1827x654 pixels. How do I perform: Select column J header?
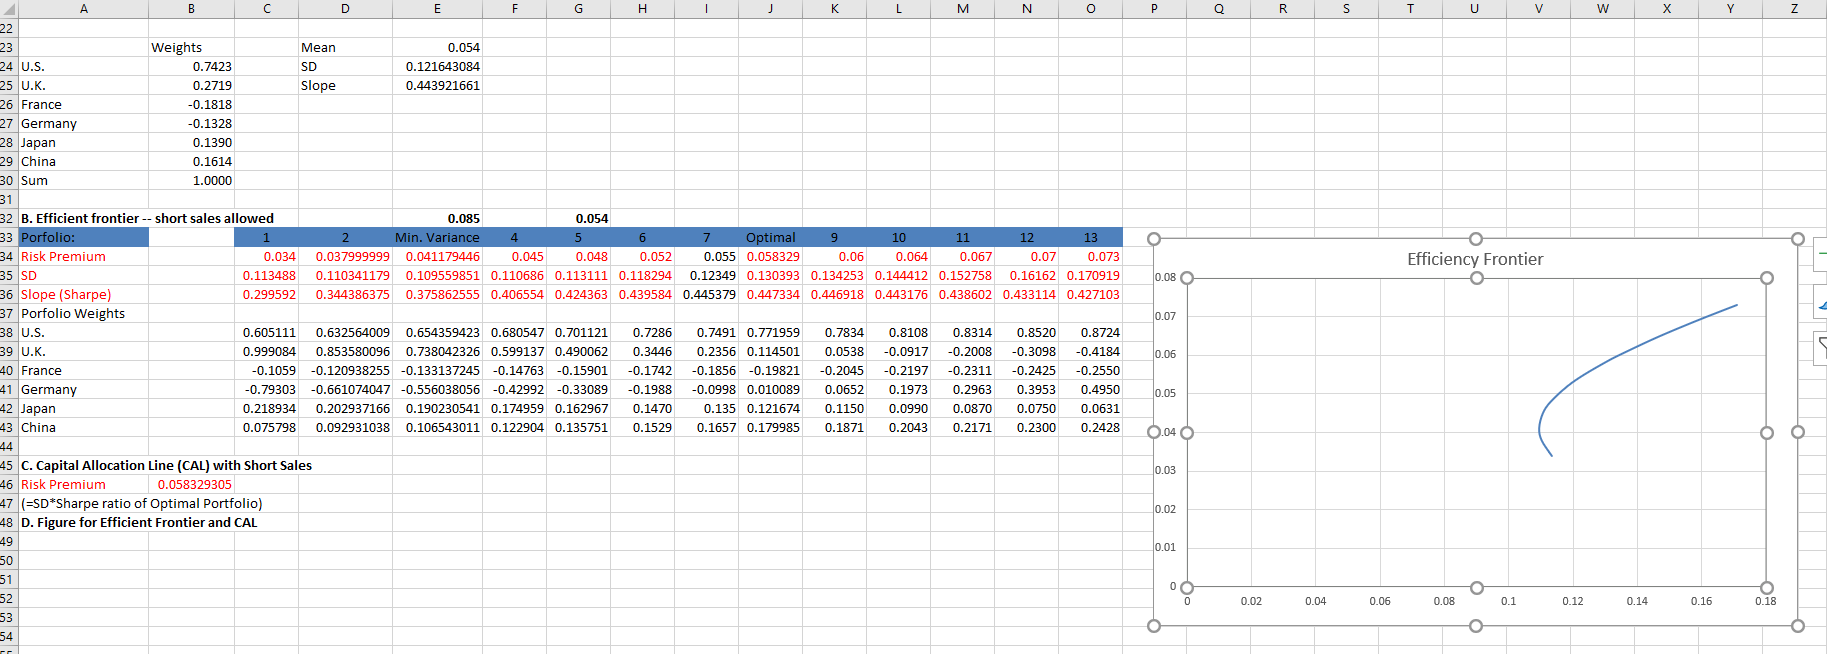pyautogui.click(x=770, y=8)
